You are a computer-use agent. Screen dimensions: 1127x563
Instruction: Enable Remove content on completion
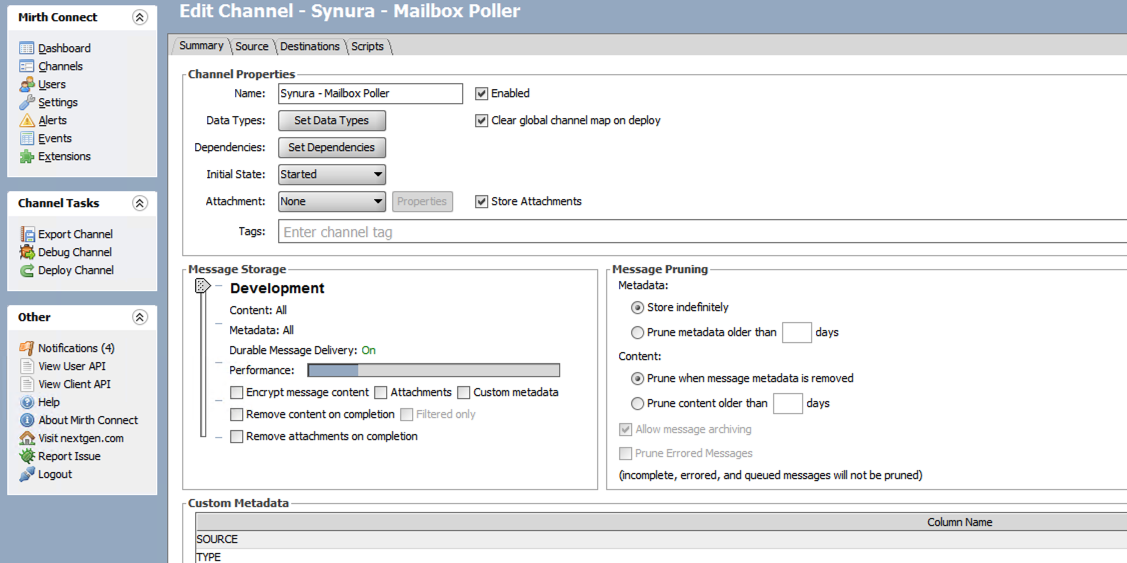[x=236, y=414]
